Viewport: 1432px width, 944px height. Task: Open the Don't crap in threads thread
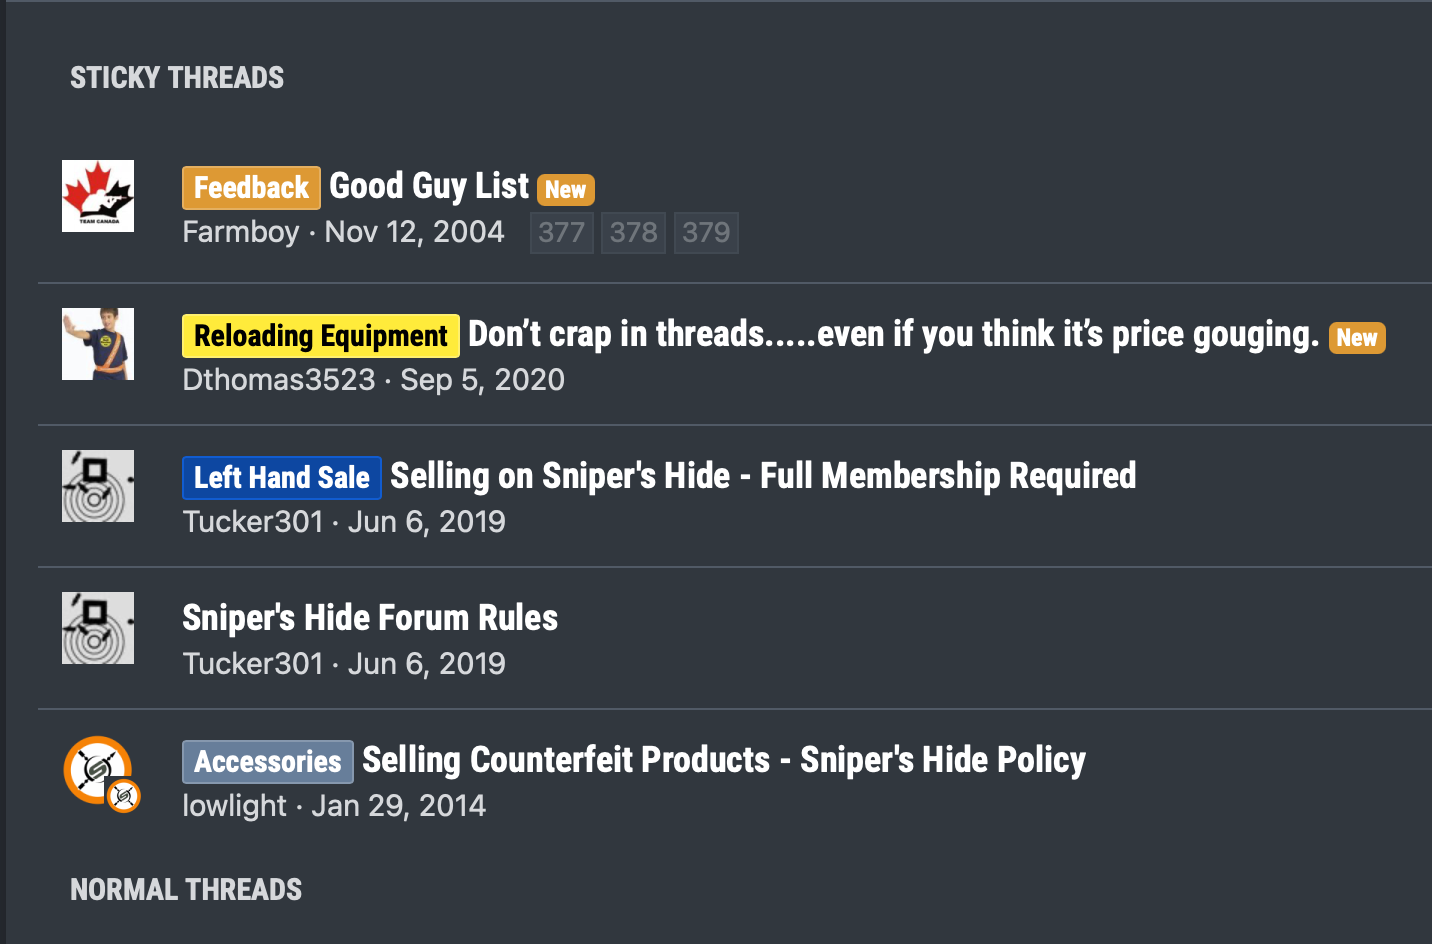pyautogui.click(x=894, y=334)
